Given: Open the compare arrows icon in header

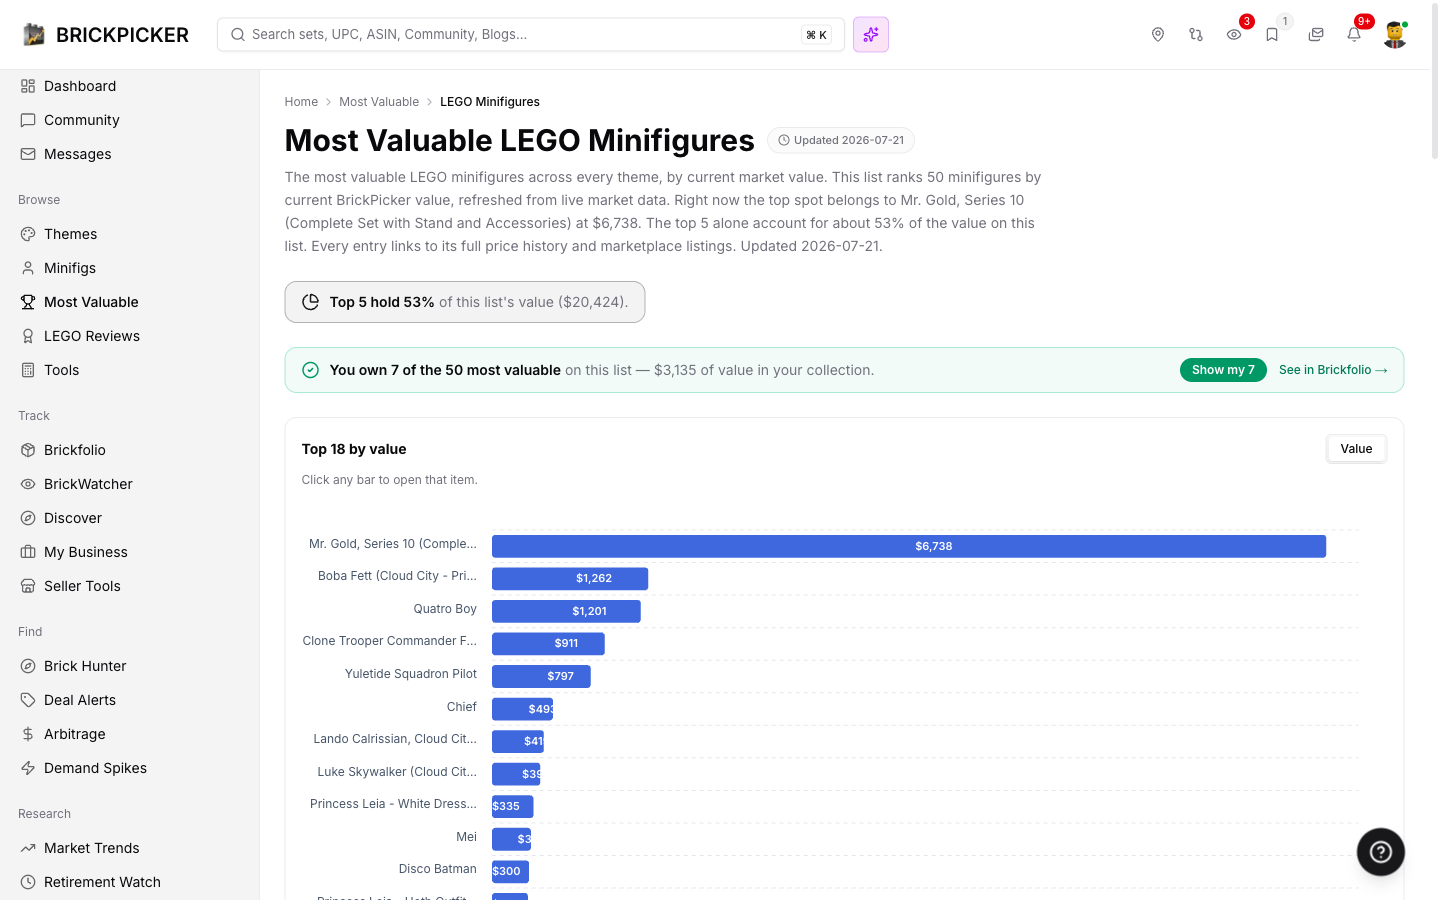Looking at the screenshot, I should 1196,35.
